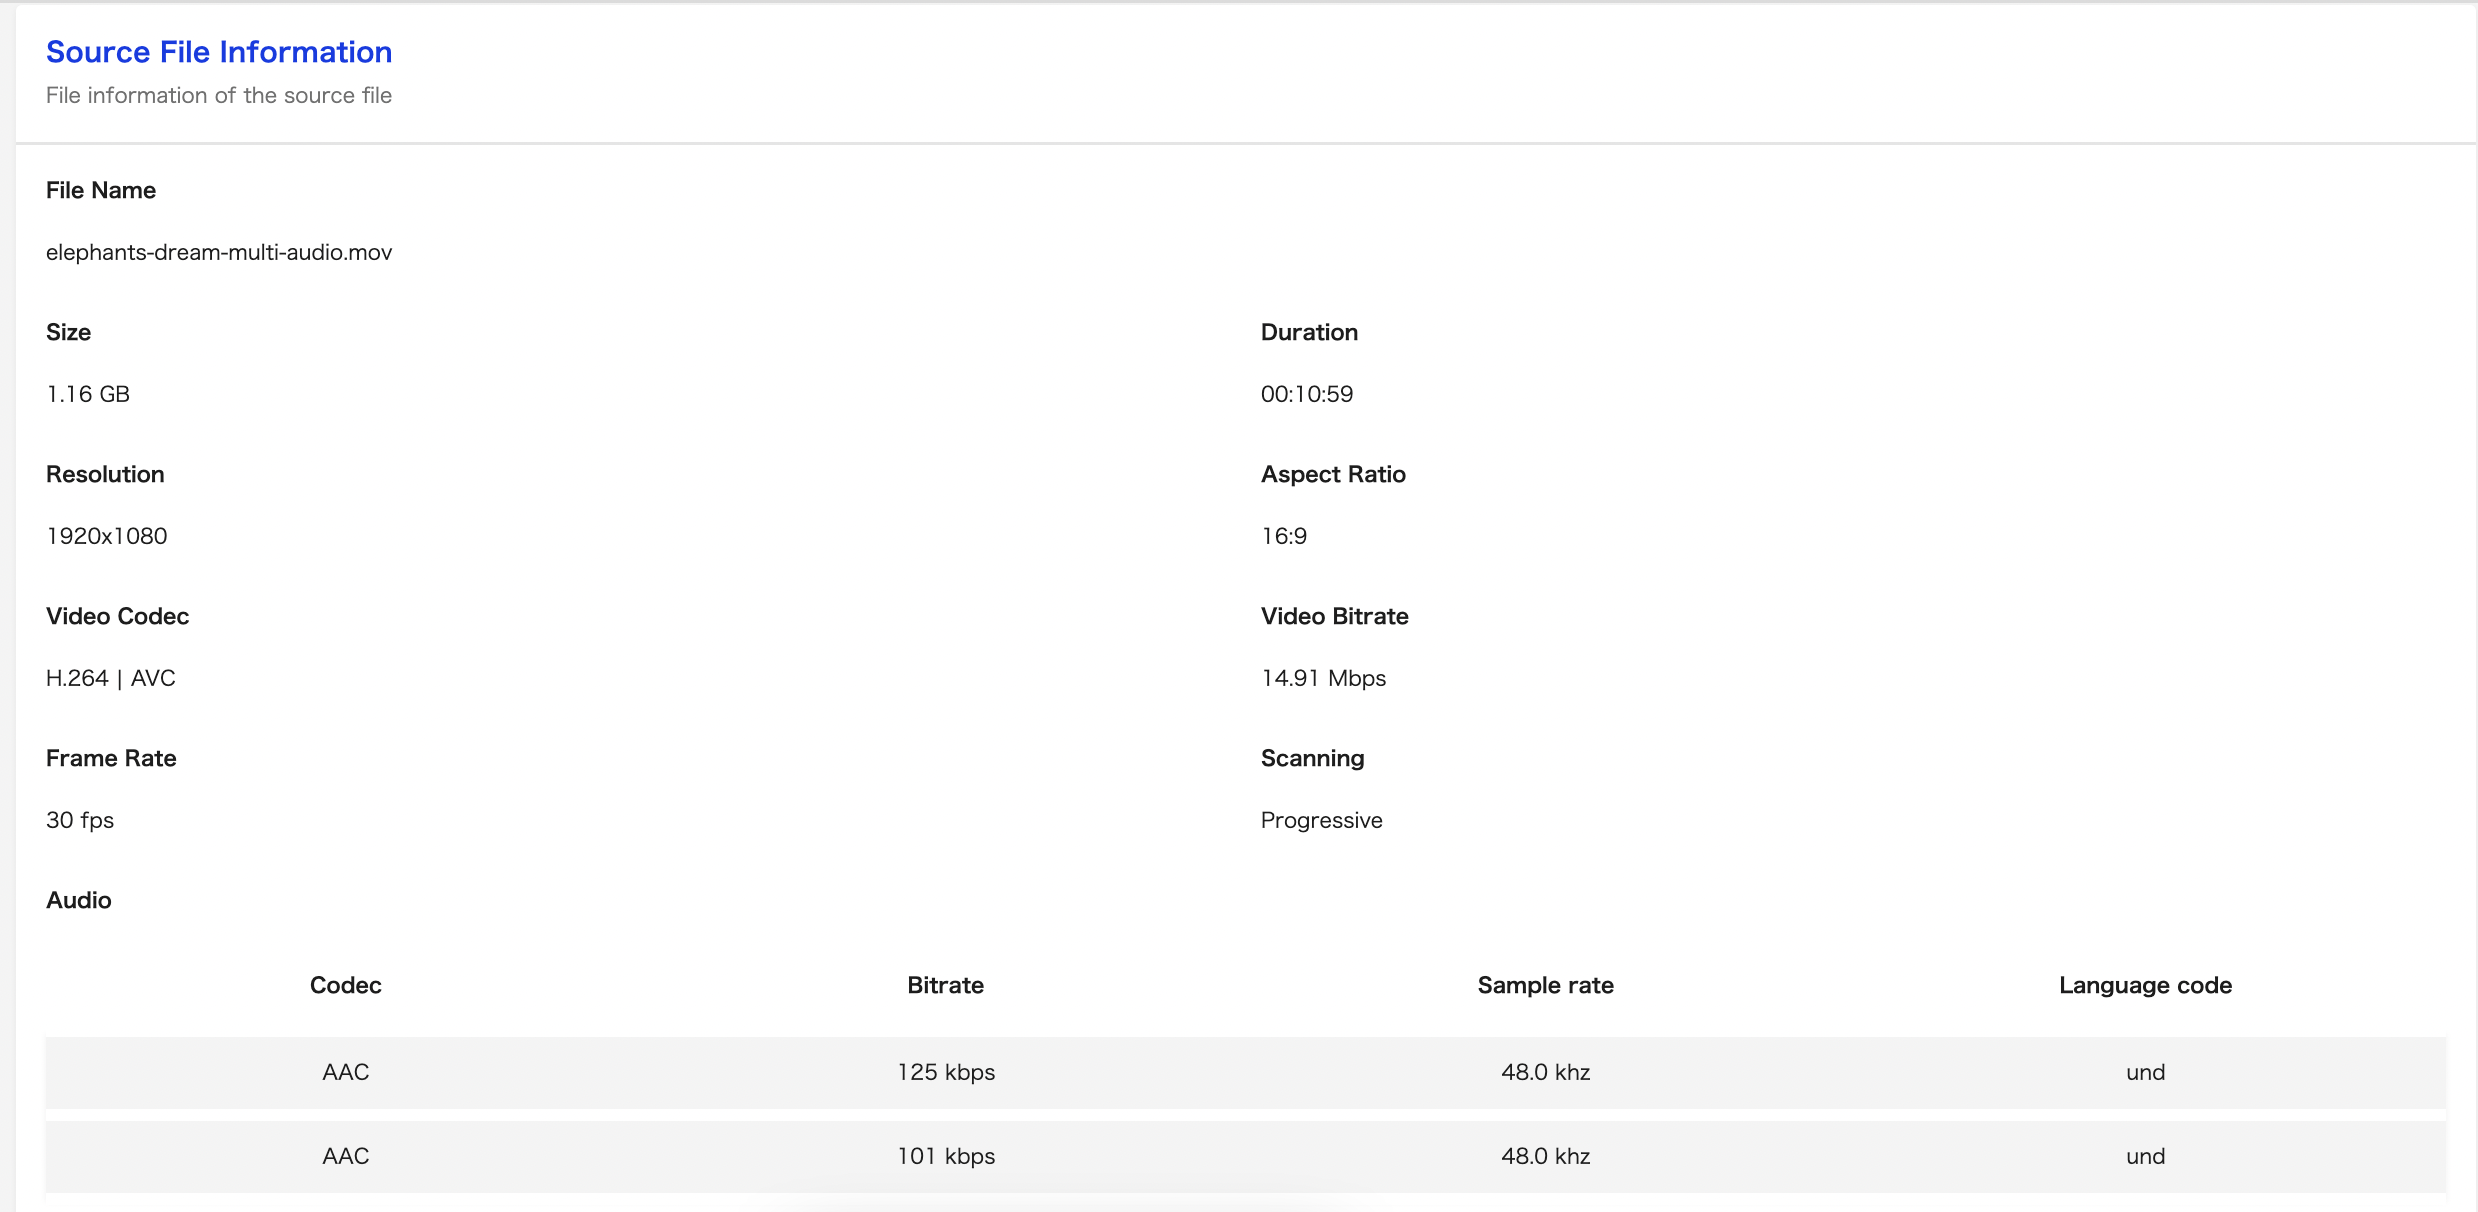Click the 14.91 Mbps video bitrate value

click(1323, 678)
